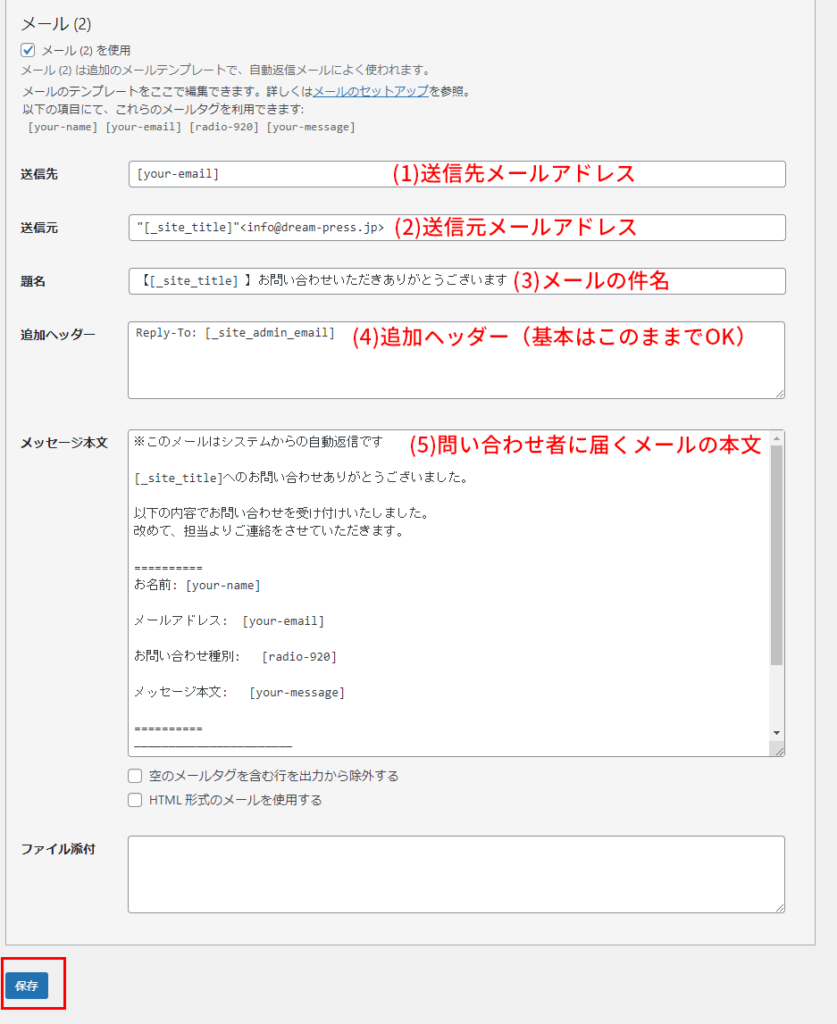Click the message body scrollbar up arrow

pos(777,438)
